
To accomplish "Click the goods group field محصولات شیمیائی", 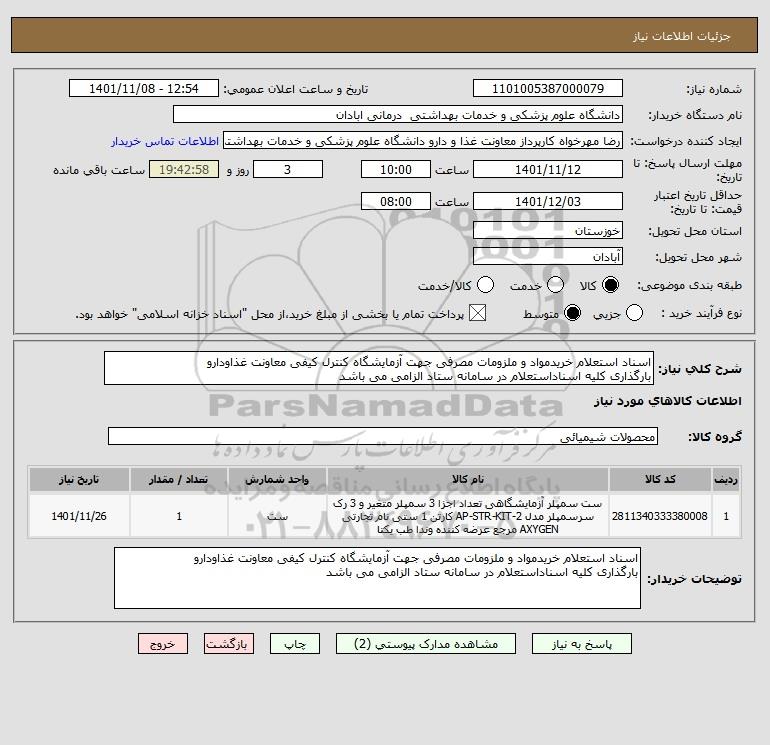I will 383,437.
